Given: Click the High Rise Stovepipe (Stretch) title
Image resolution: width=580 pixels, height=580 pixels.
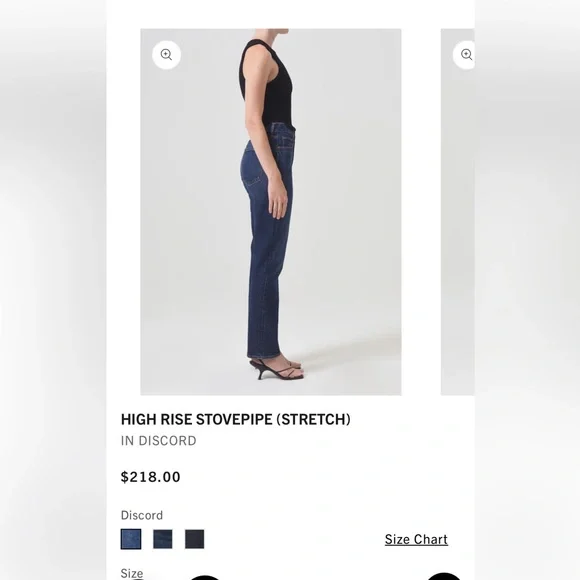Looking at the screenshot, I should (236, 419).
